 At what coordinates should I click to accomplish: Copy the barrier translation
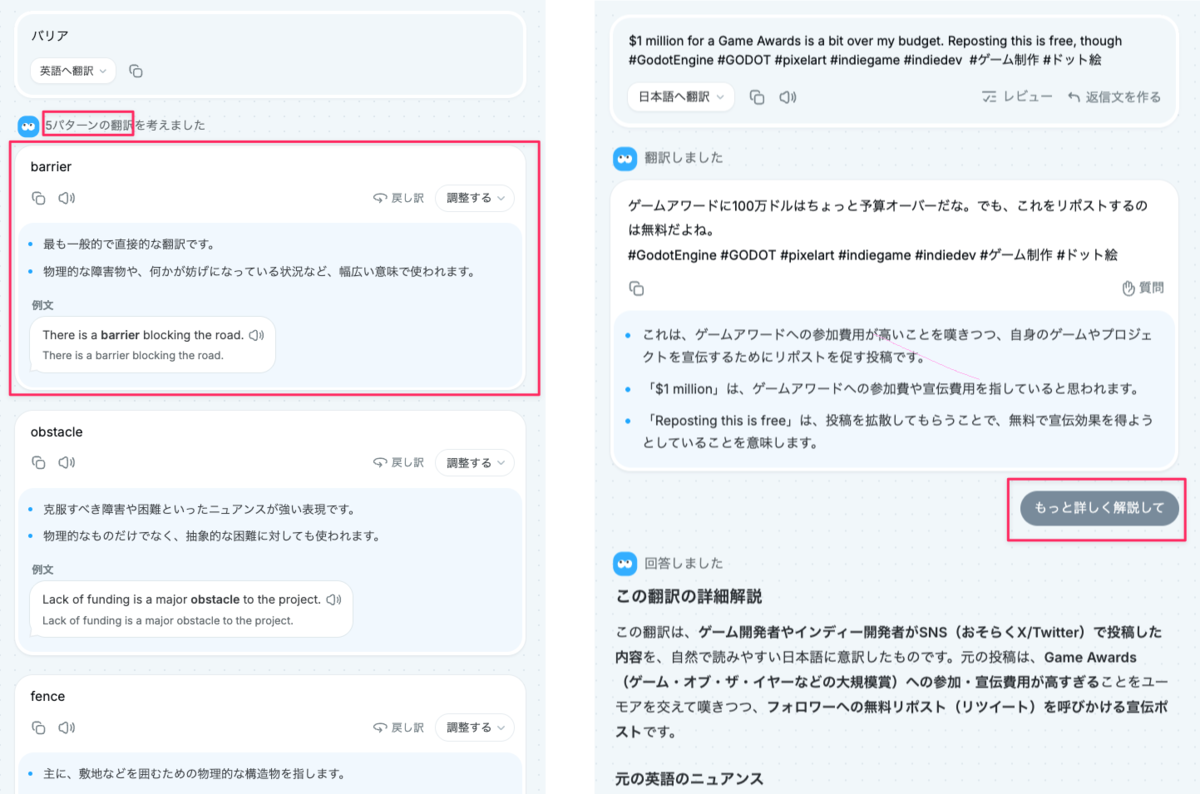39,198
